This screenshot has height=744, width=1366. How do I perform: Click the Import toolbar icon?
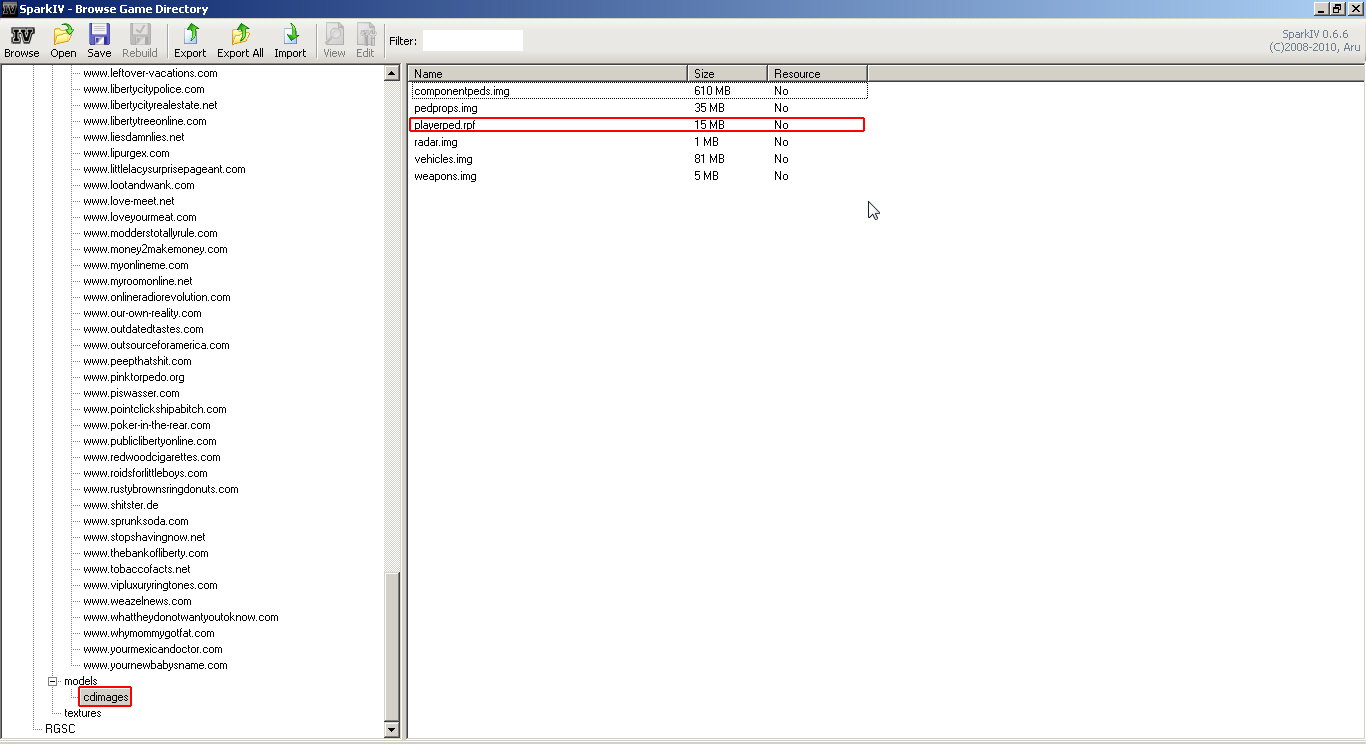point(290,42)
